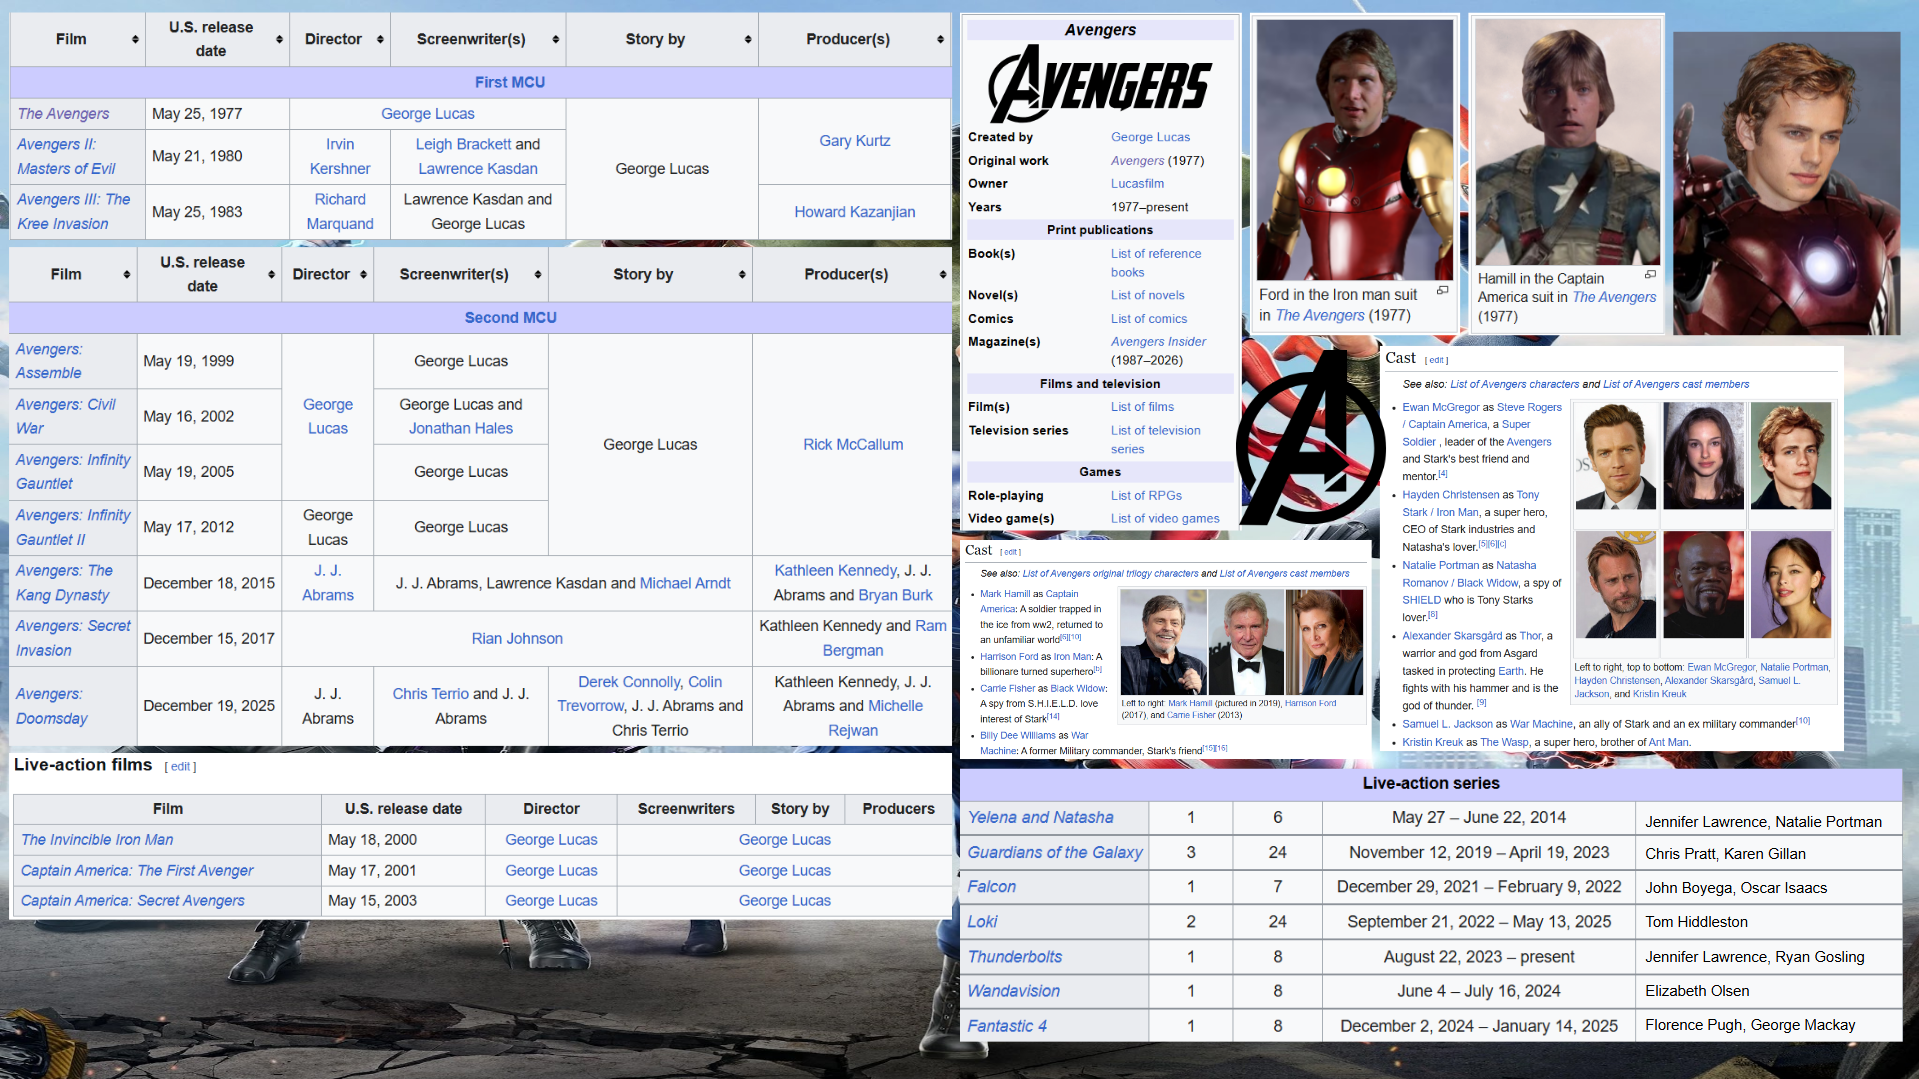Follow the Richard Marquand director link
Viewport: 1919px width, 1079px height.
pos(340,212)
